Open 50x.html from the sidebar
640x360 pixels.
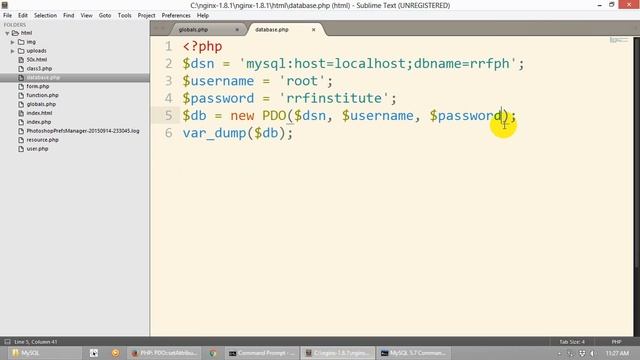(x=37, y=60)
